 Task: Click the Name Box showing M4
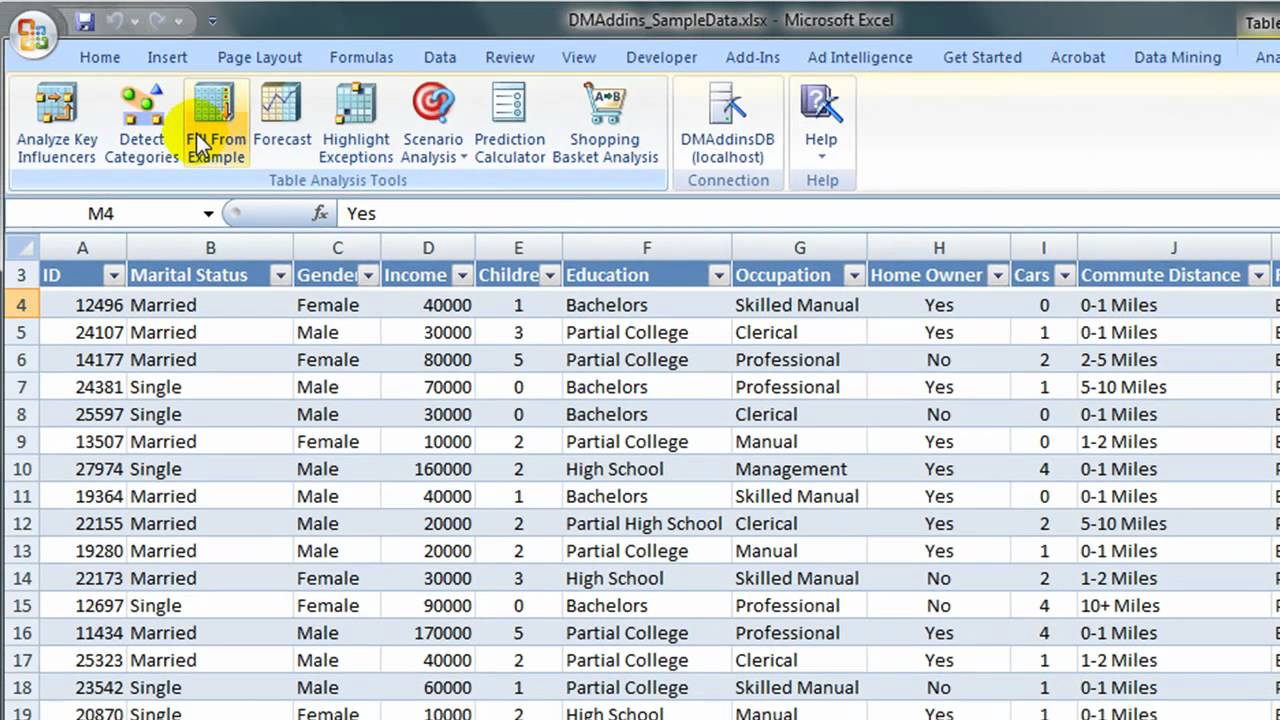click(x=102, y=213)
